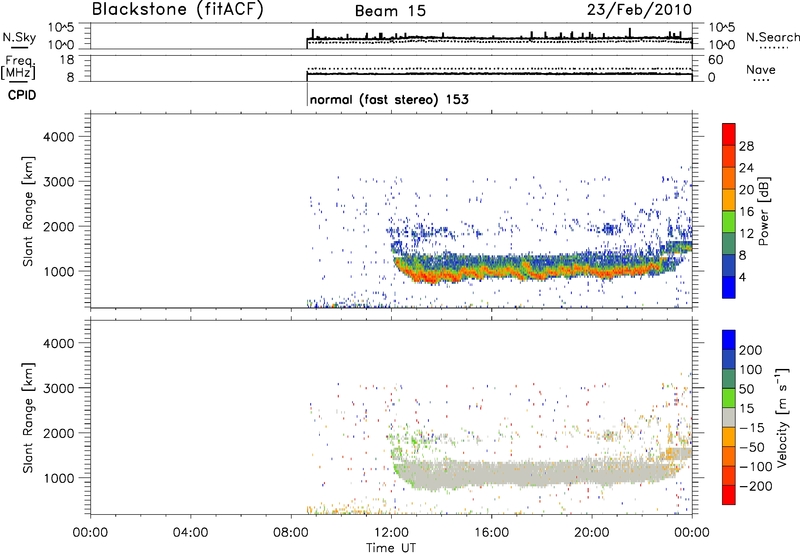The width and height of the screenshot is (800, 554).
Task: Click the blue bottom of power colorbar
Action: pos(729,287)
